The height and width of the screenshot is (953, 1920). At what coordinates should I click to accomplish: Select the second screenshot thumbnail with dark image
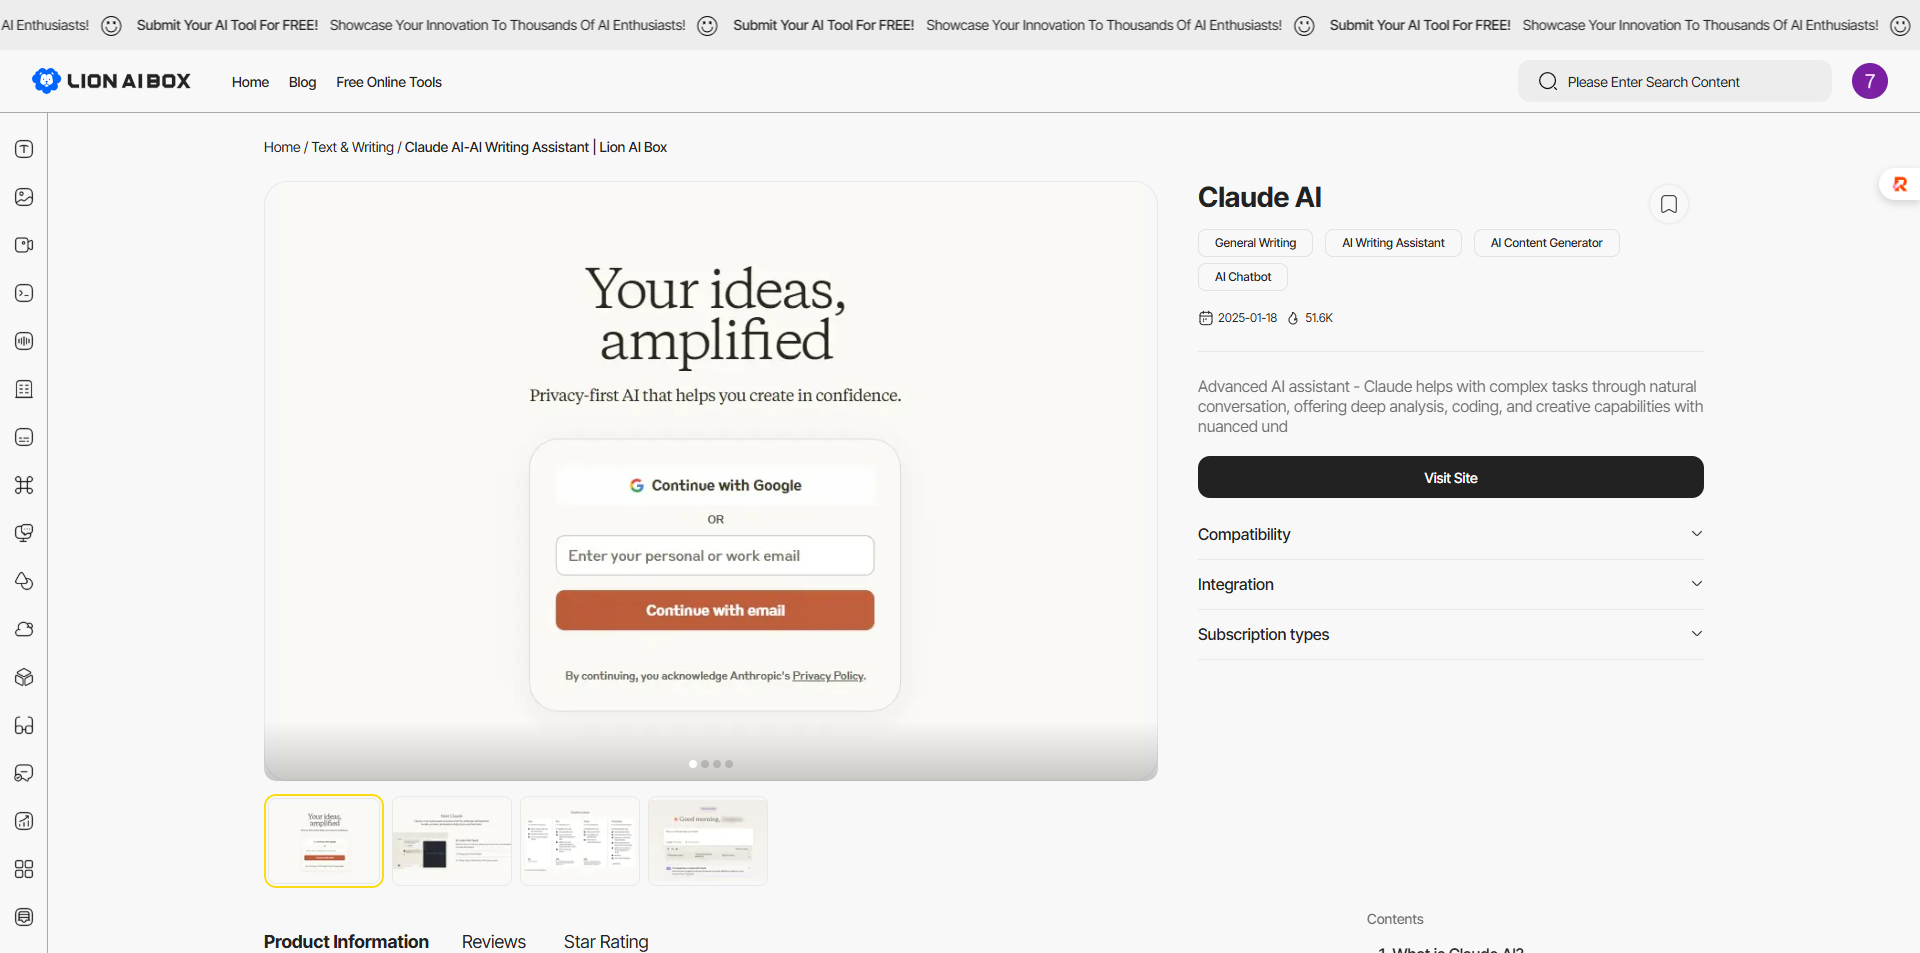click(x=452, y=841)
